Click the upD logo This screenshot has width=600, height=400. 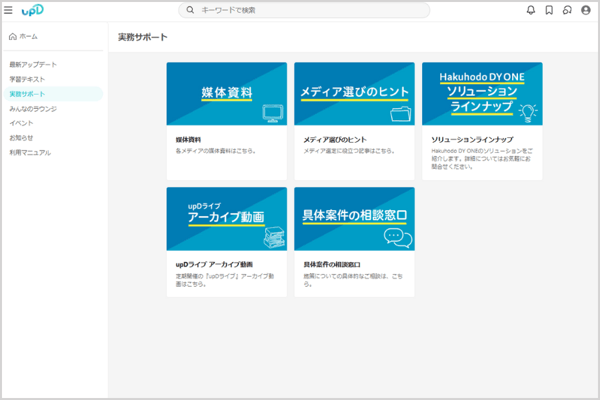pyautogui.click(x=33, y=10)
